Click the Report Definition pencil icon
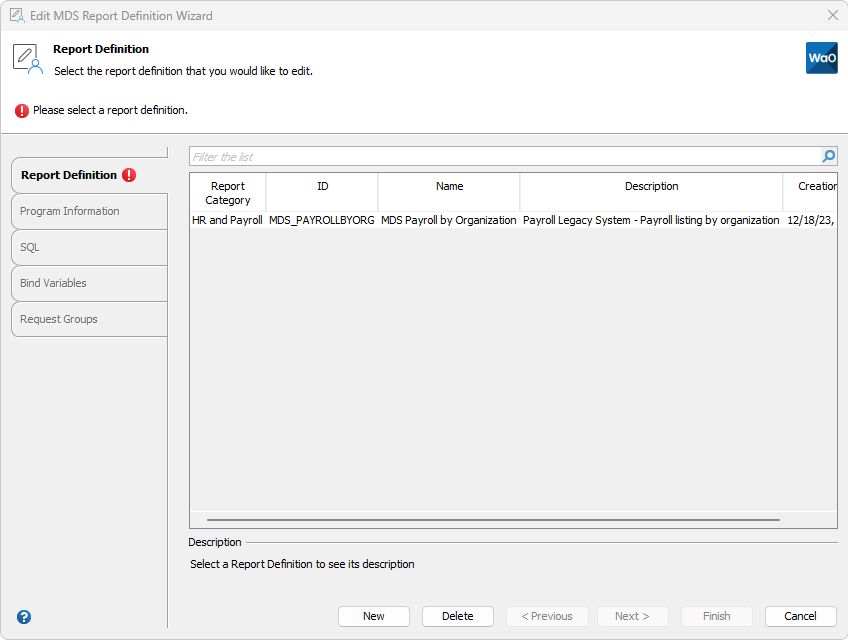The image size is (848, 640). click(27, 57)
